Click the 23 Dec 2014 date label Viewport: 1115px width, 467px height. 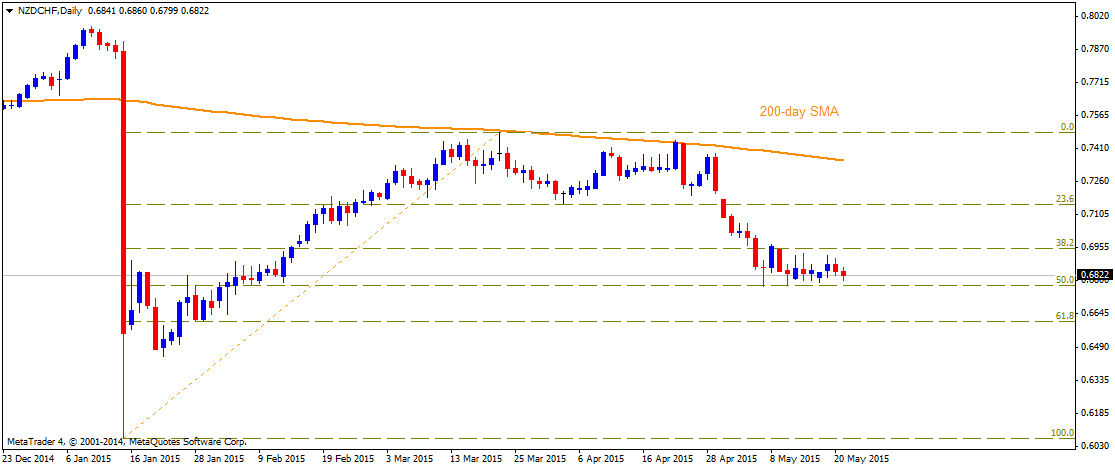30,459
